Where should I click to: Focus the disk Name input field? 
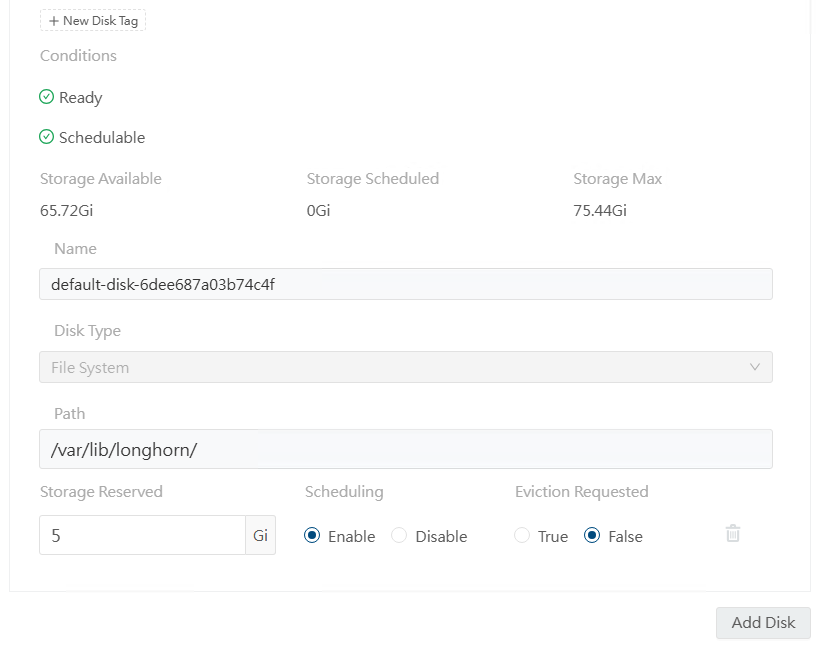point(406,284)
